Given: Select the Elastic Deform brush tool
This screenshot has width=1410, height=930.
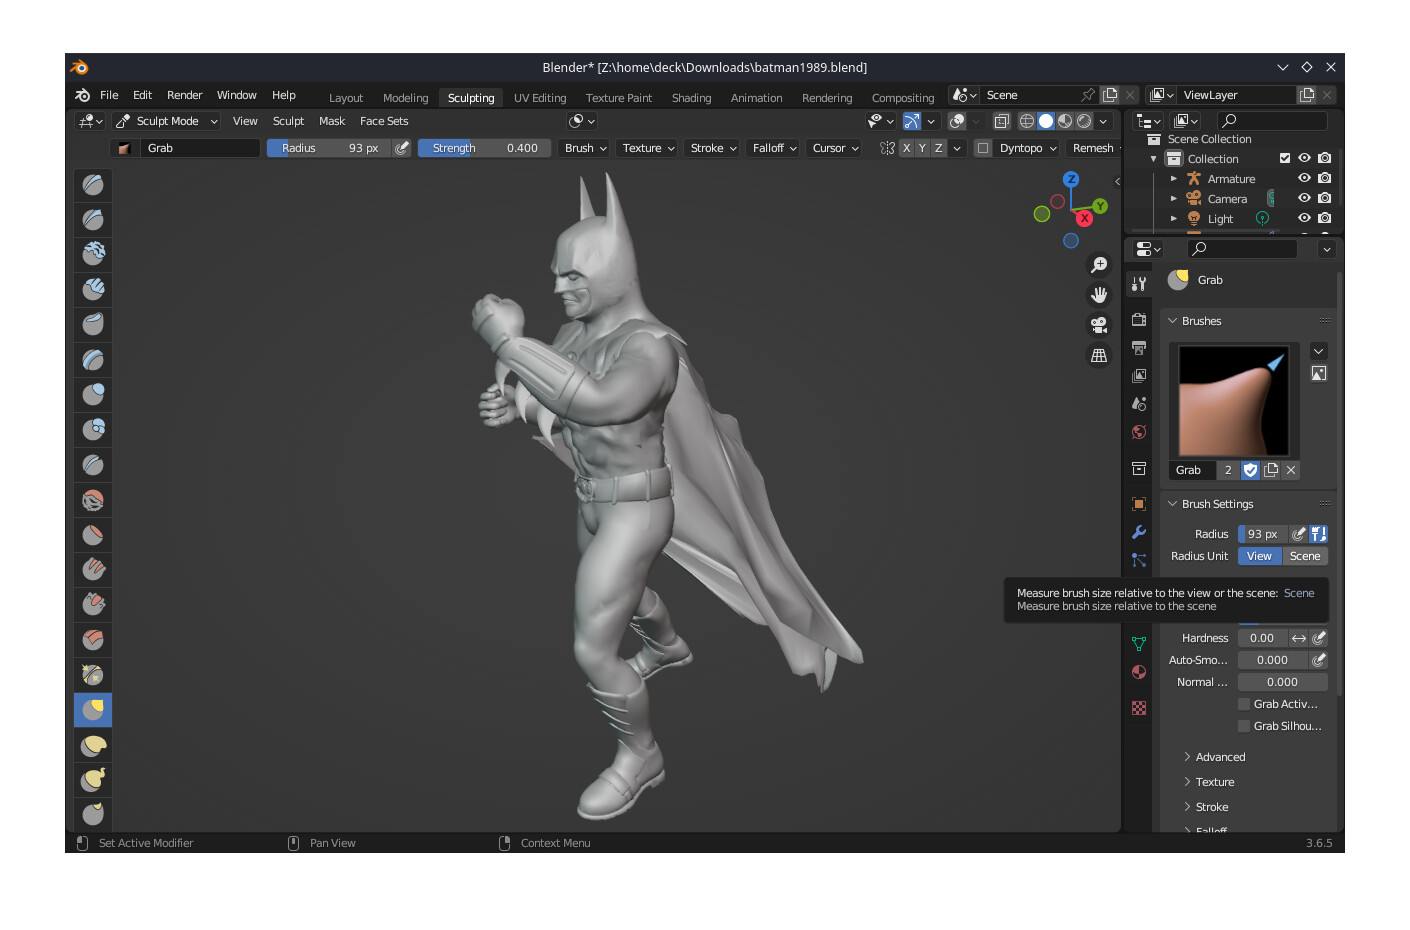Looking at the screenshot, I should pyautogui.click(x=93, y=745).
